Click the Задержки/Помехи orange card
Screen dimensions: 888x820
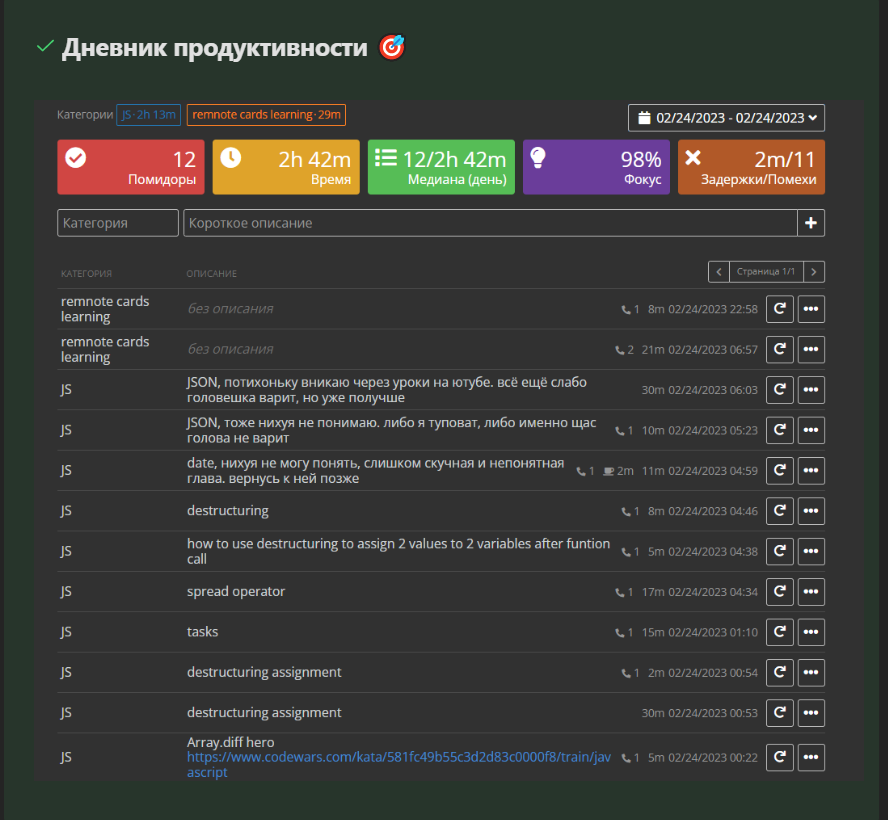751,167
